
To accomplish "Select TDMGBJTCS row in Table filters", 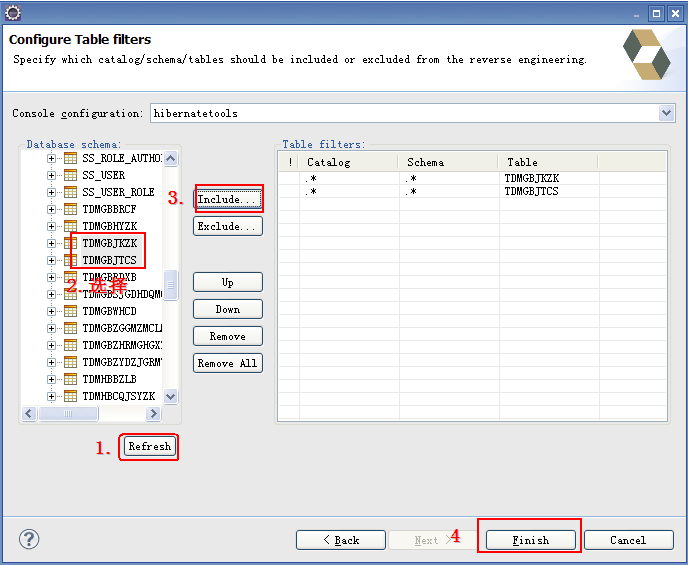I will [472, 191].
